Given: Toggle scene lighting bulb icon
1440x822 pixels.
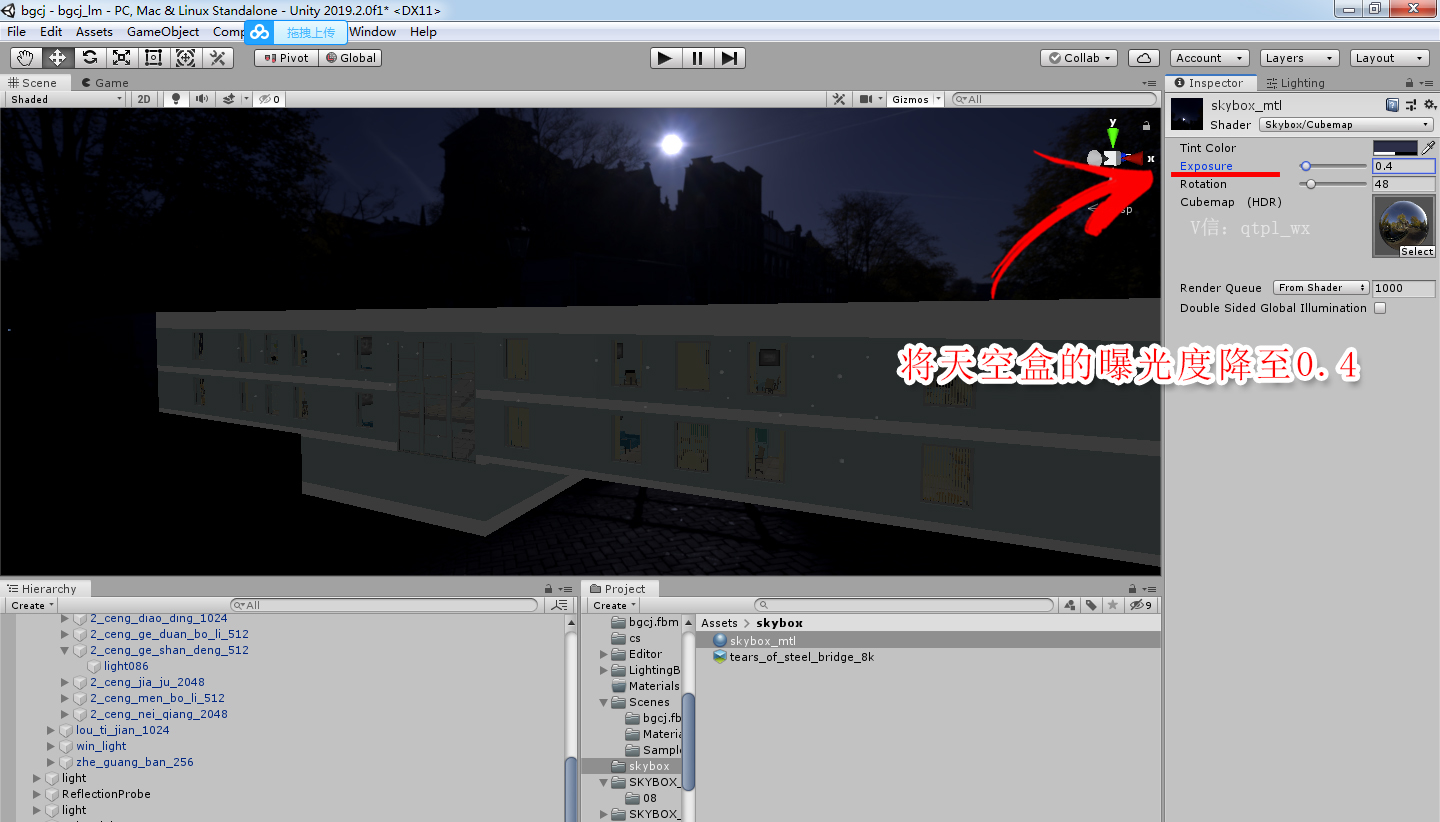Looking at the screenshot, I should [177, 99].
